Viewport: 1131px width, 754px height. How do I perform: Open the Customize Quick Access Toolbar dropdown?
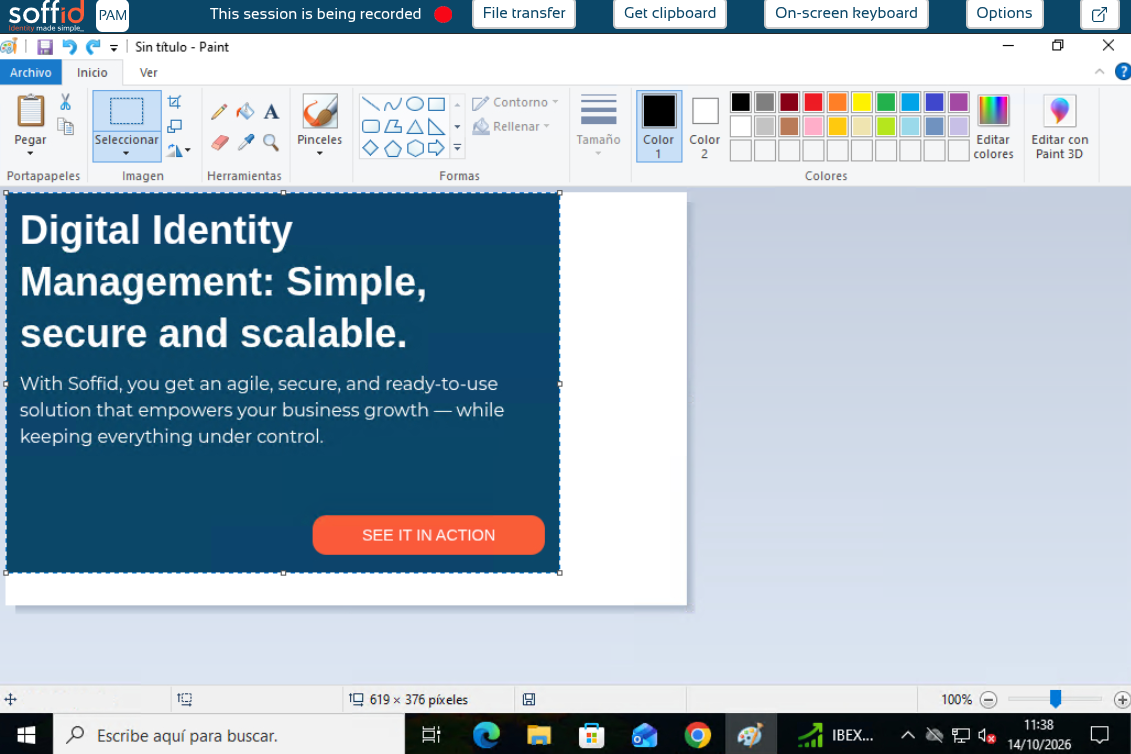click(114, 48)
